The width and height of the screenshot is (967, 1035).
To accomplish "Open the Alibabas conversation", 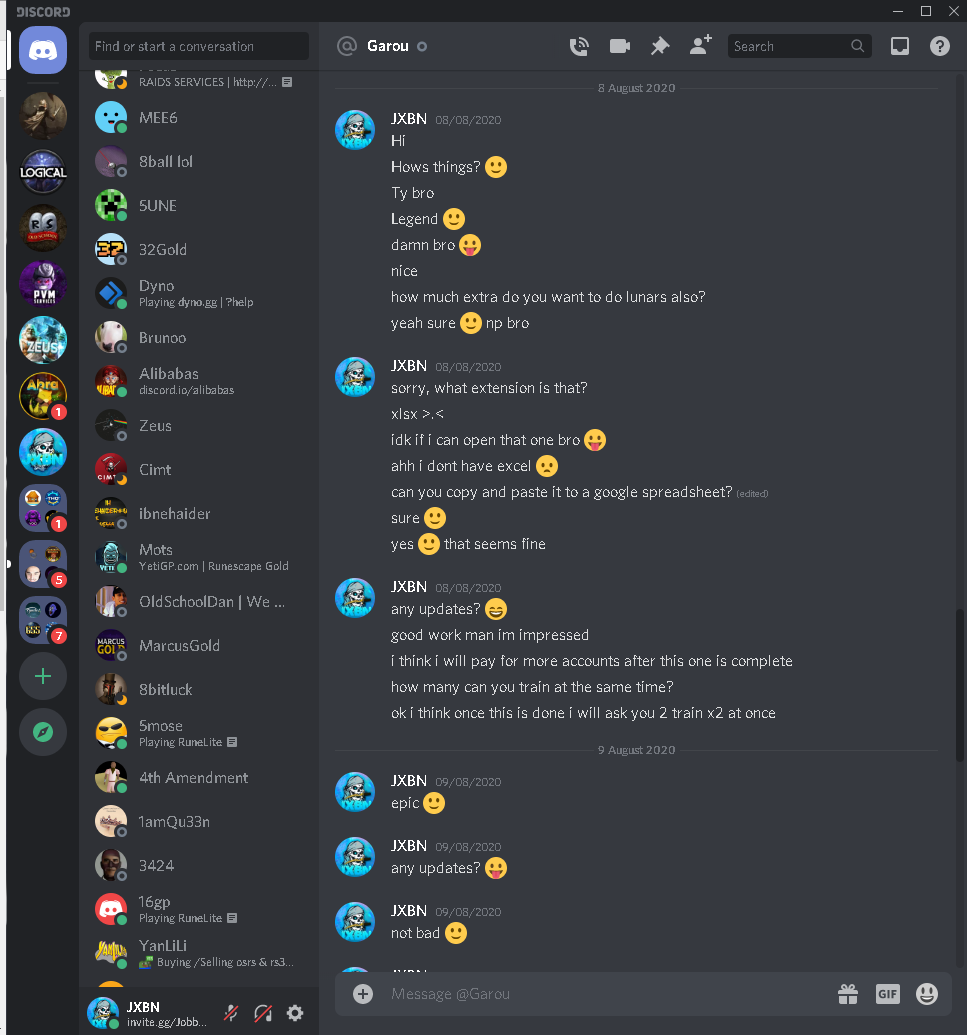I will click(x=199, y=381).
